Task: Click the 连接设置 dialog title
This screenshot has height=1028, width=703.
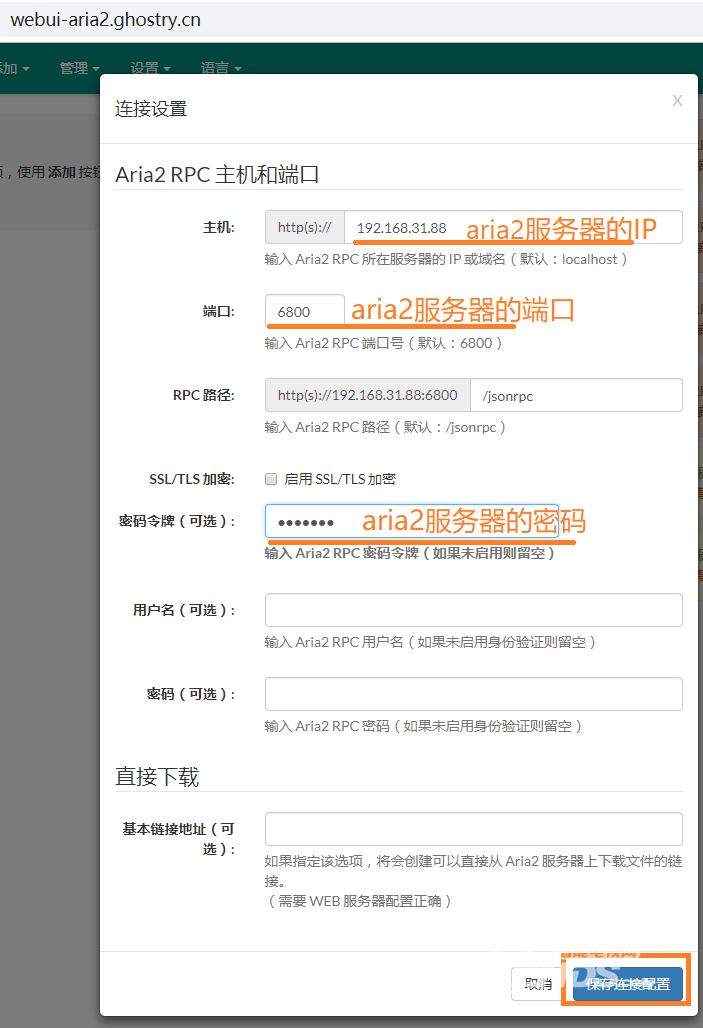Action: pos(151,109)
